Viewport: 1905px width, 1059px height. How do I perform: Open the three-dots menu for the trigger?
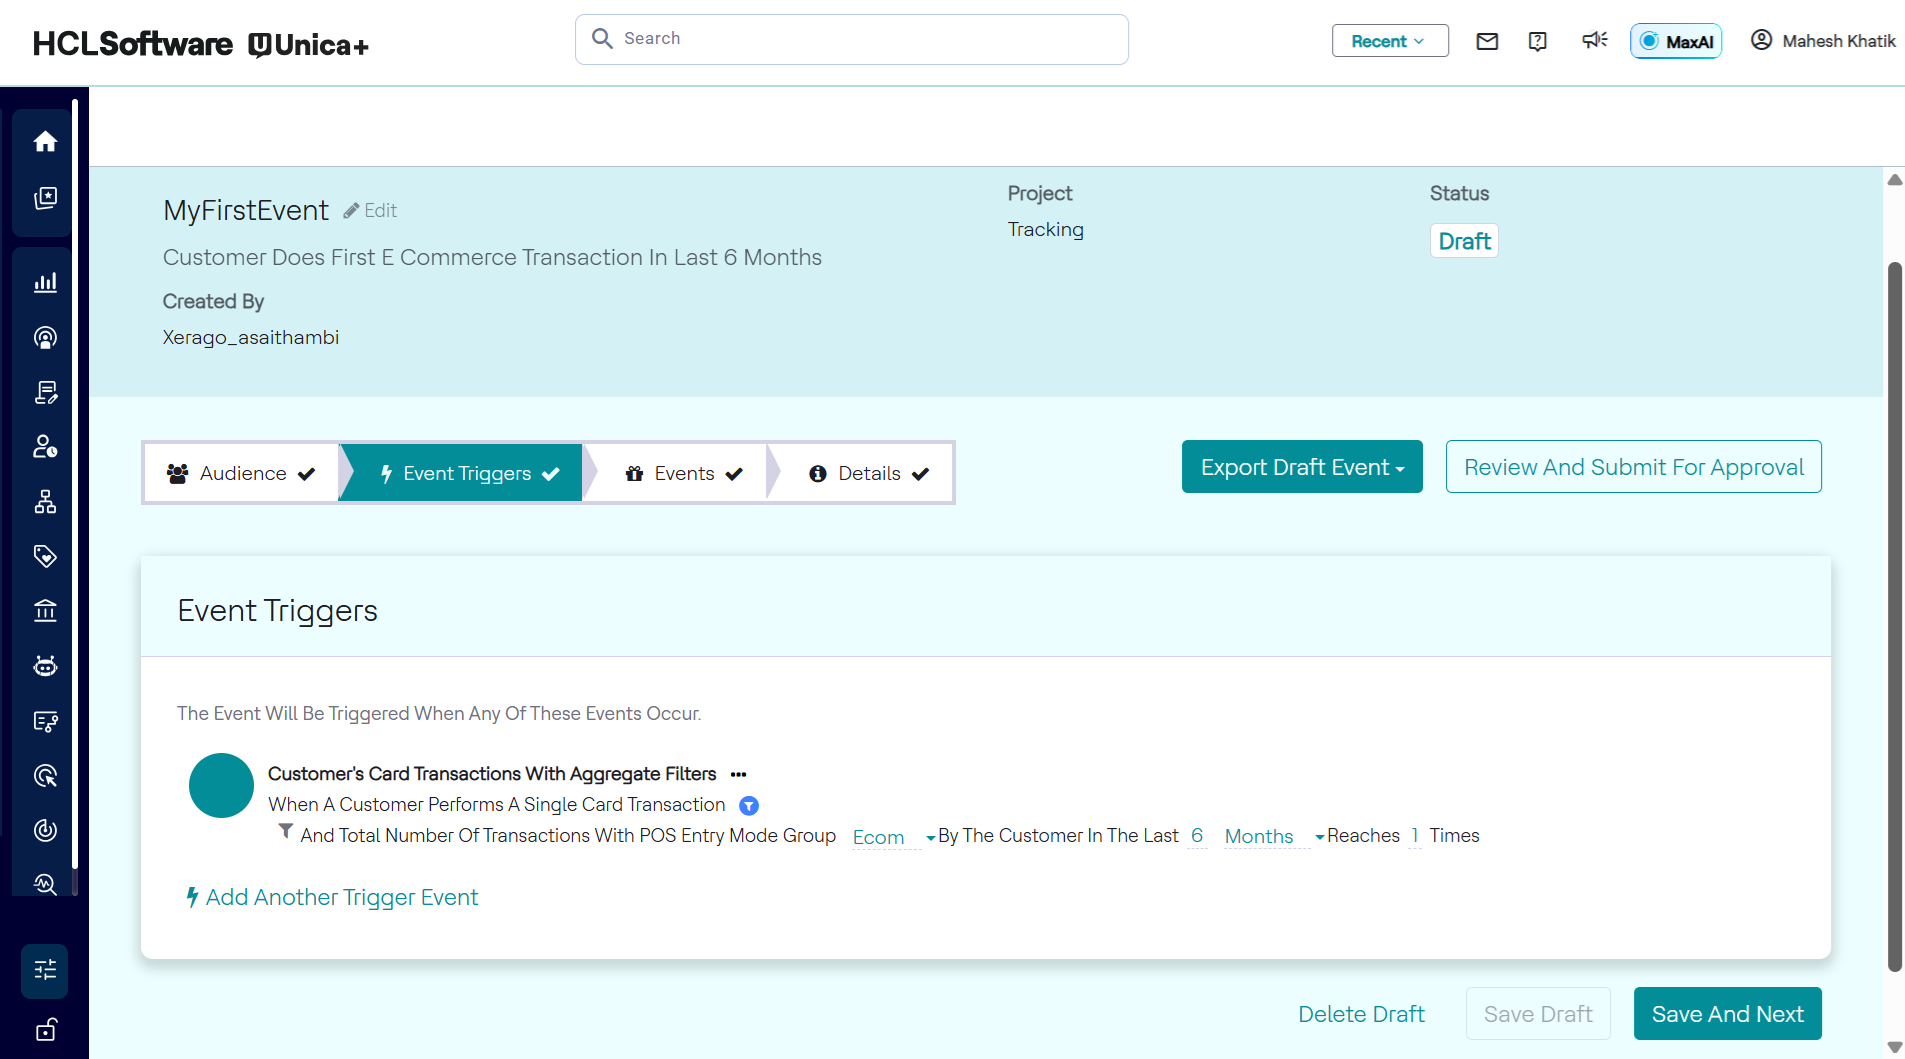click(739, 775)
